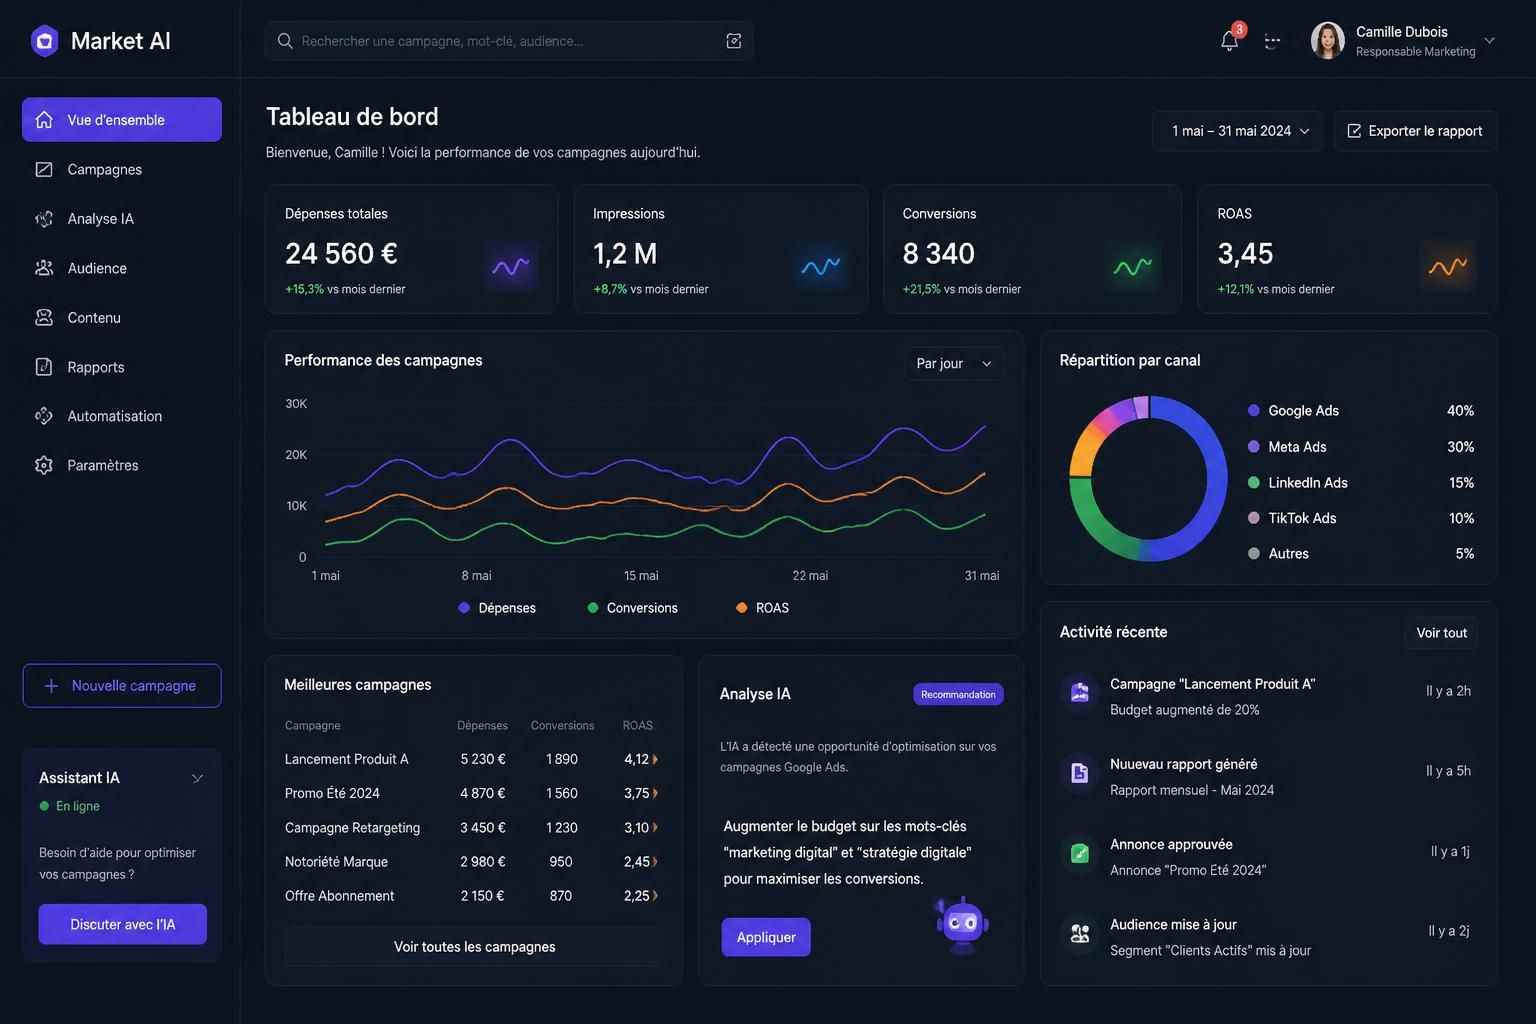Click the Analyse IA sidebar icon
This screenshot has height=1024, width=1536.
44,218
